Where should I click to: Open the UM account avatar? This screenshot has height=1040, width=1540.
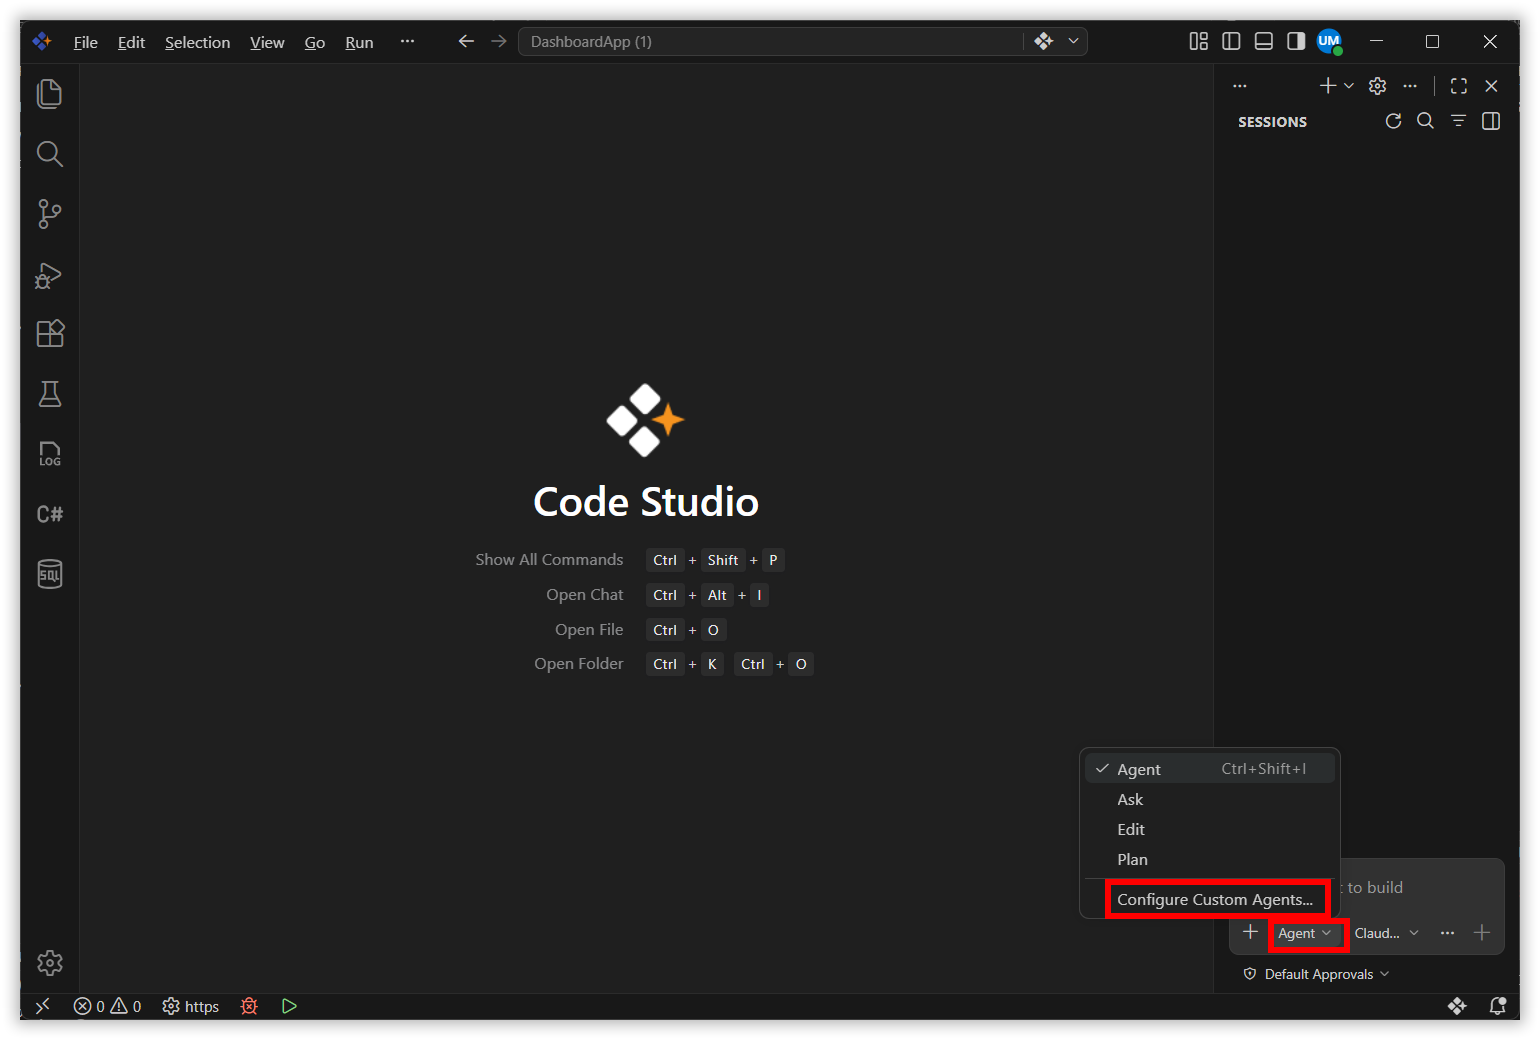tap(1328, 41)
